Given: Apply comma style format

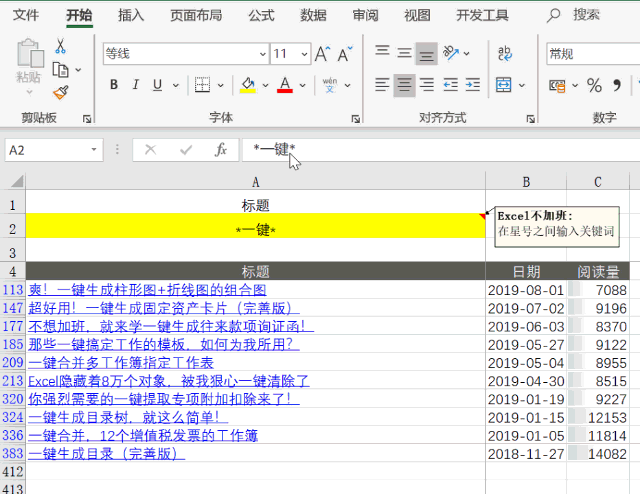Looking at the screenshot, I should click(617, 85).
